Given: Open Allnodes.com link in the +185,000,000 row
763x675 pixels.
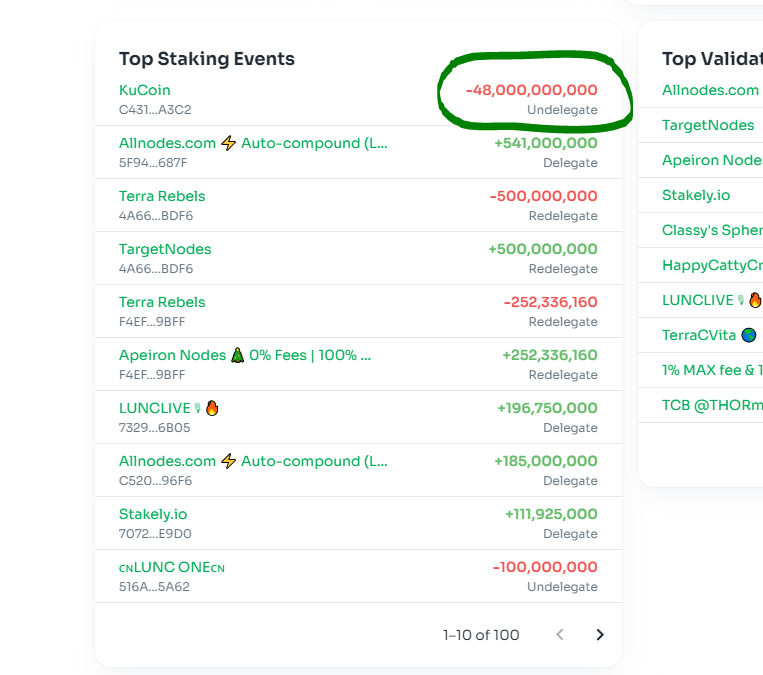Looking at the screenshot, I should (x=253, y=461).
